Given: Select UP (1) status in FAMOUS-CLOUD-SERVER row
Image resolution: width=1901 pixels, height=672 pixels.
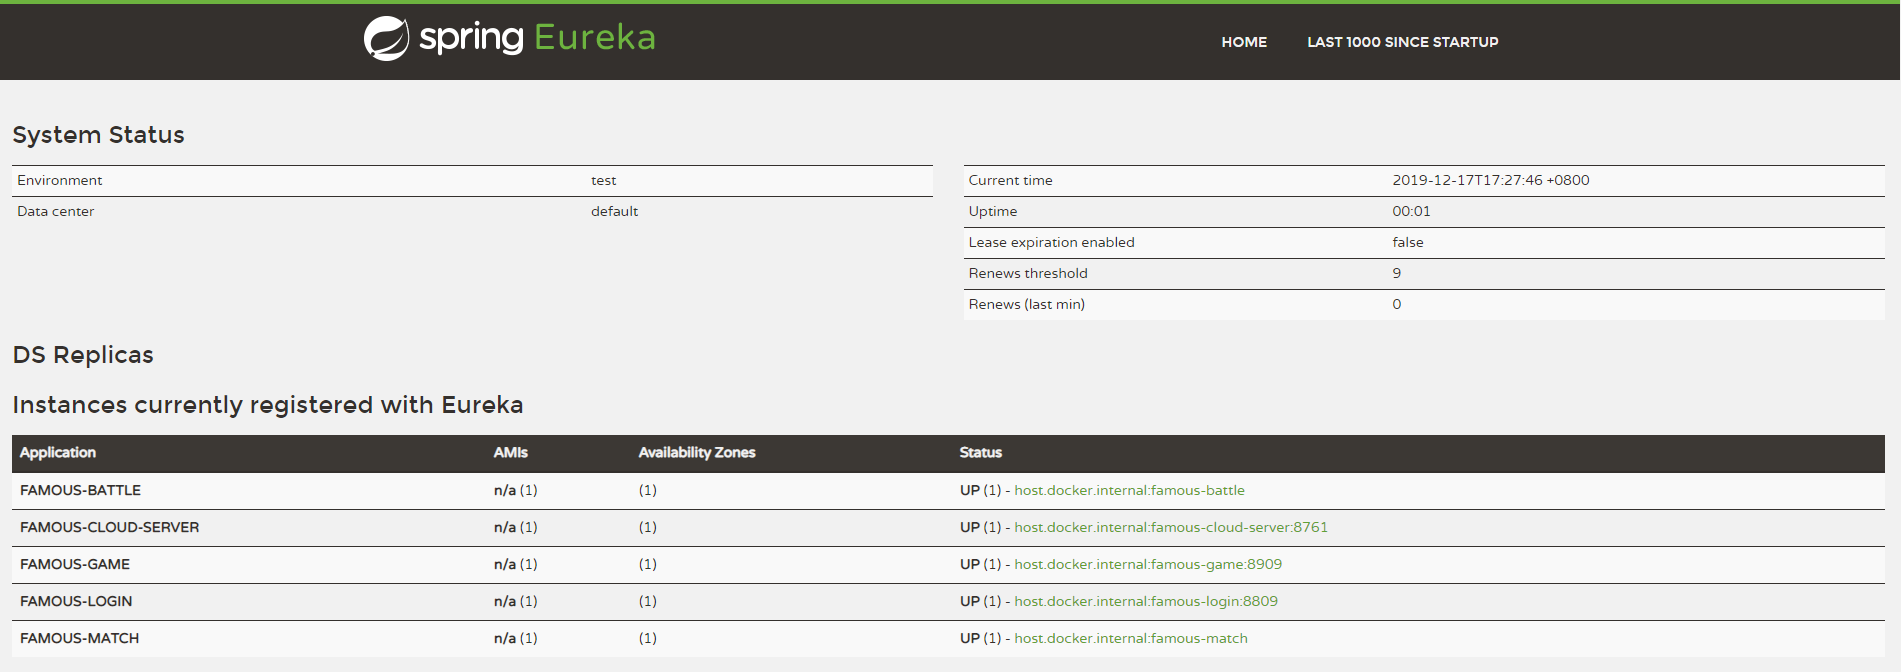Looking at the screenshot, I should (980, 527).
